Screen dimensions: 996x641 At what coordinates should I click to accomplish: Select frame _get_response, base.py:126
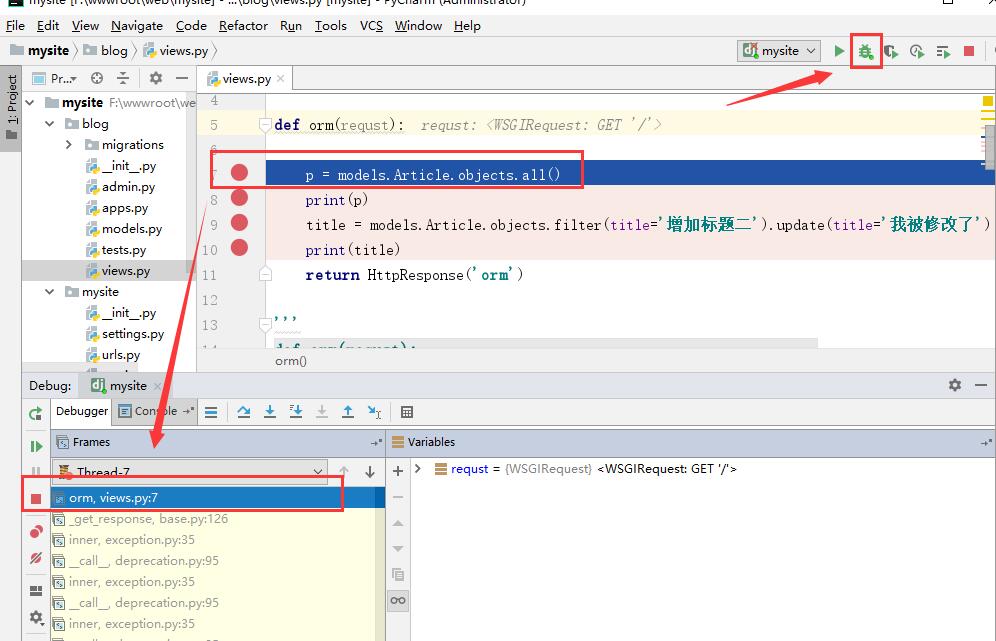click(149, 519)
